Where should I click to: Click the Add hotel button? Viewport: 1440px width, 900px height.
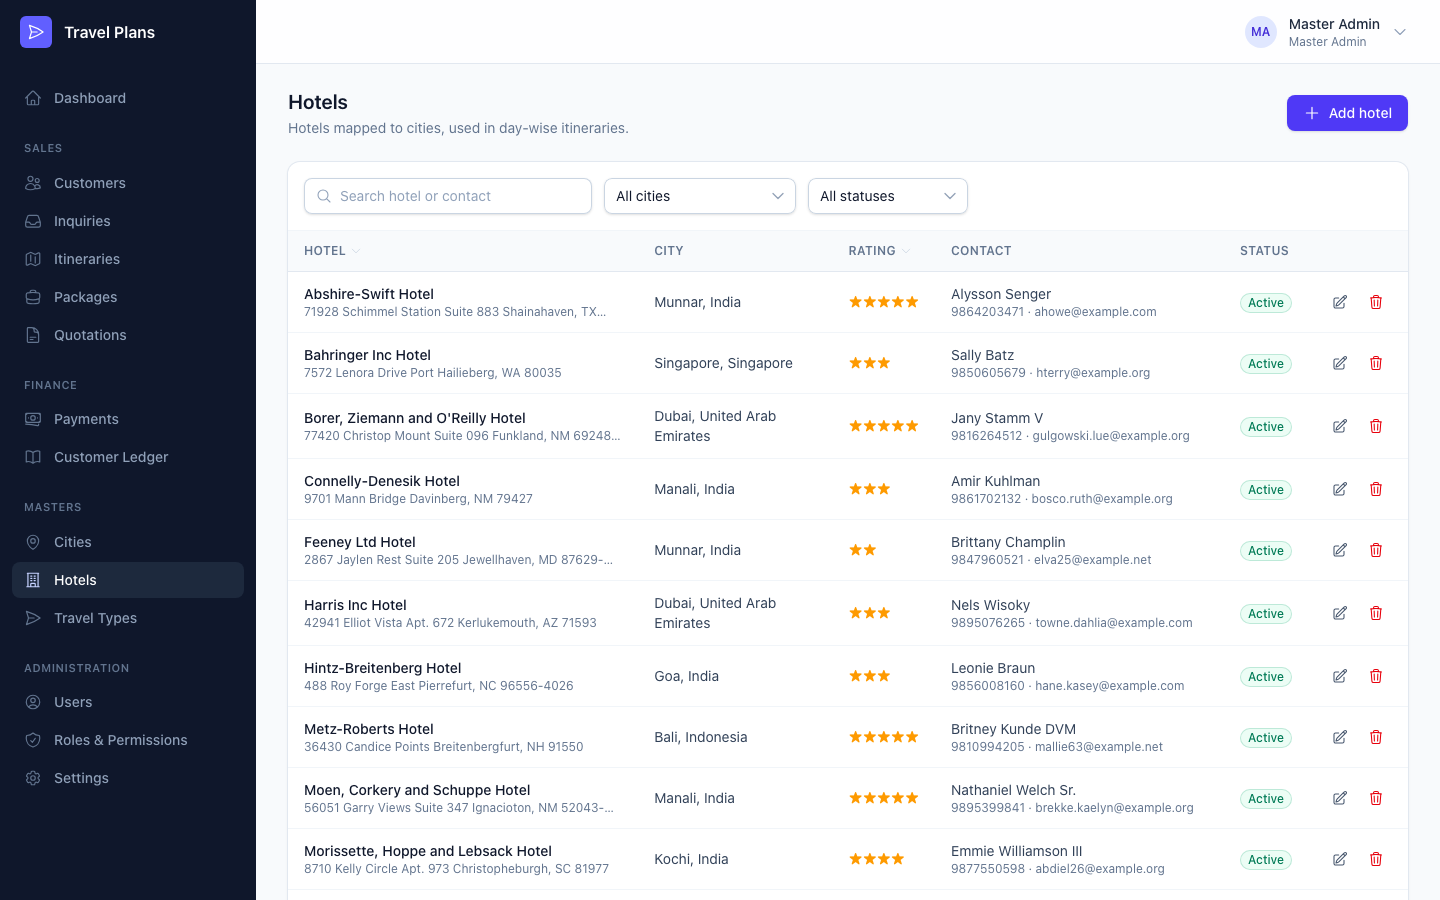pyautogui.click(x=1347, y=113)
